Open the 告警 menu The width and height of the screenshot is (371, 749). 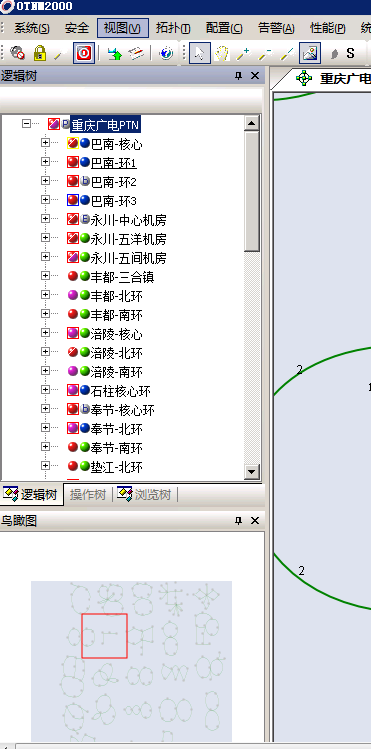(x=276, y=29)
